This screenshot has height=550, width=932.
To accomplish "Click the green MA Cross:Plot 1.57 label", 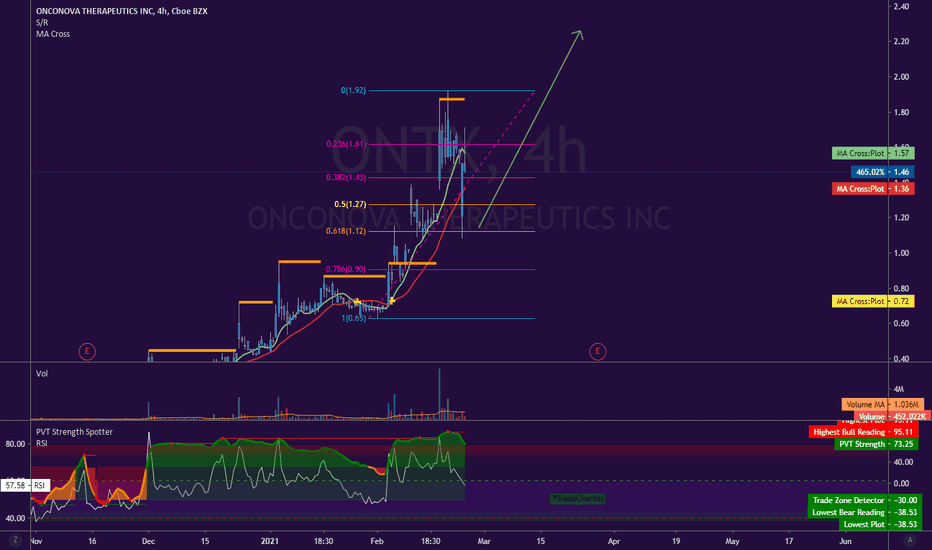I will [x=873, y=153].
